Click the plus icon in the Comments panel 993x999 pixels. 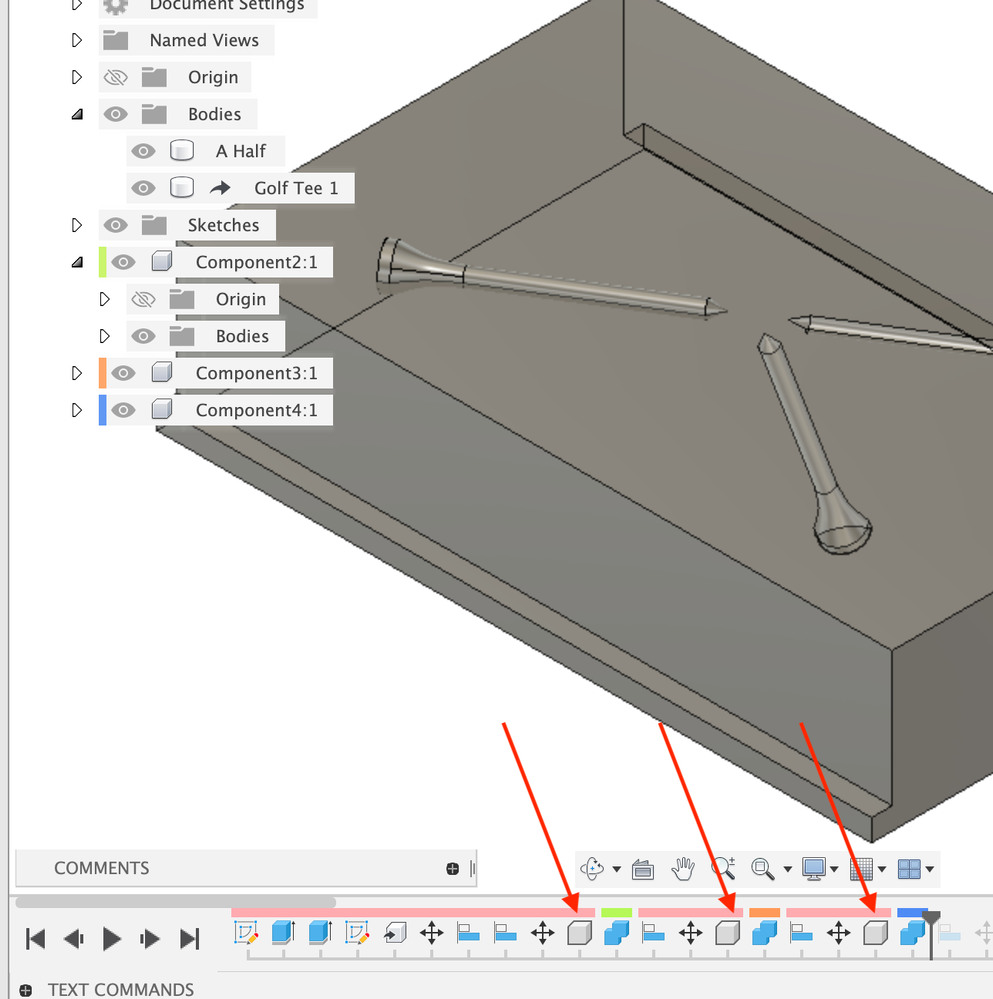pos(452,868)
